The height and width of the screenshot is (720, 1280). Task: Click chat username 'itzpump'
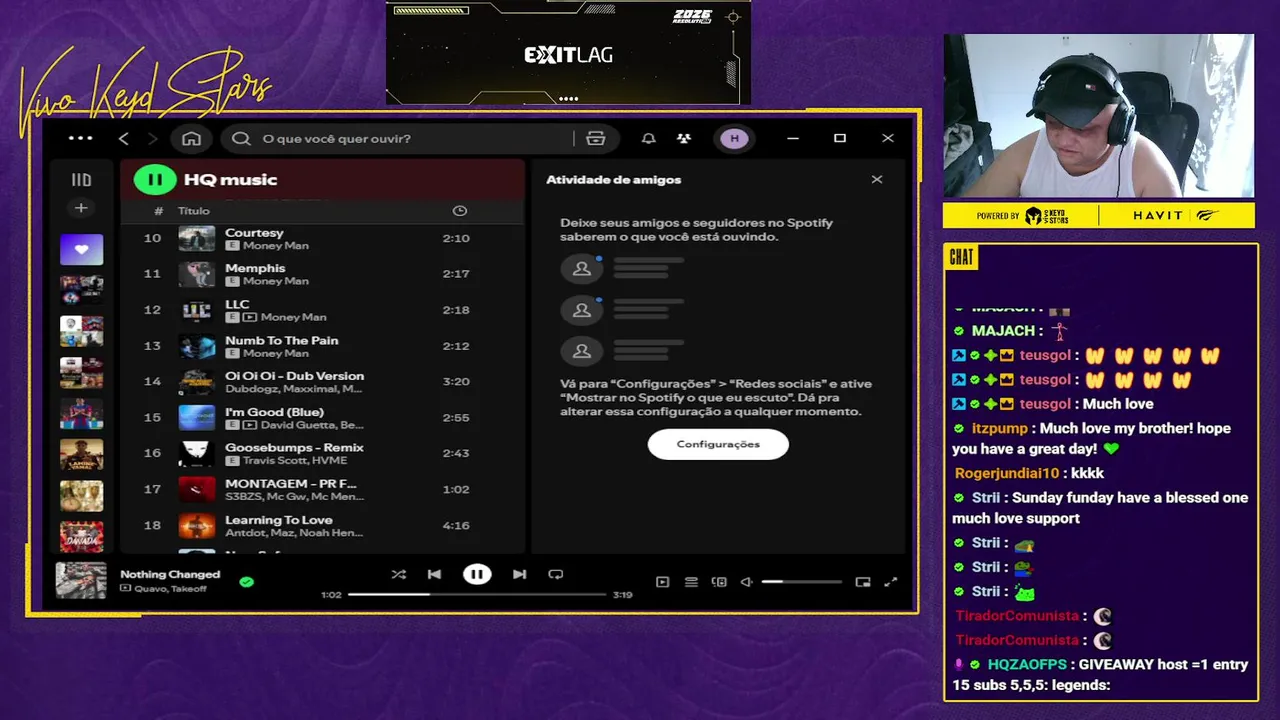point(1000,428)
